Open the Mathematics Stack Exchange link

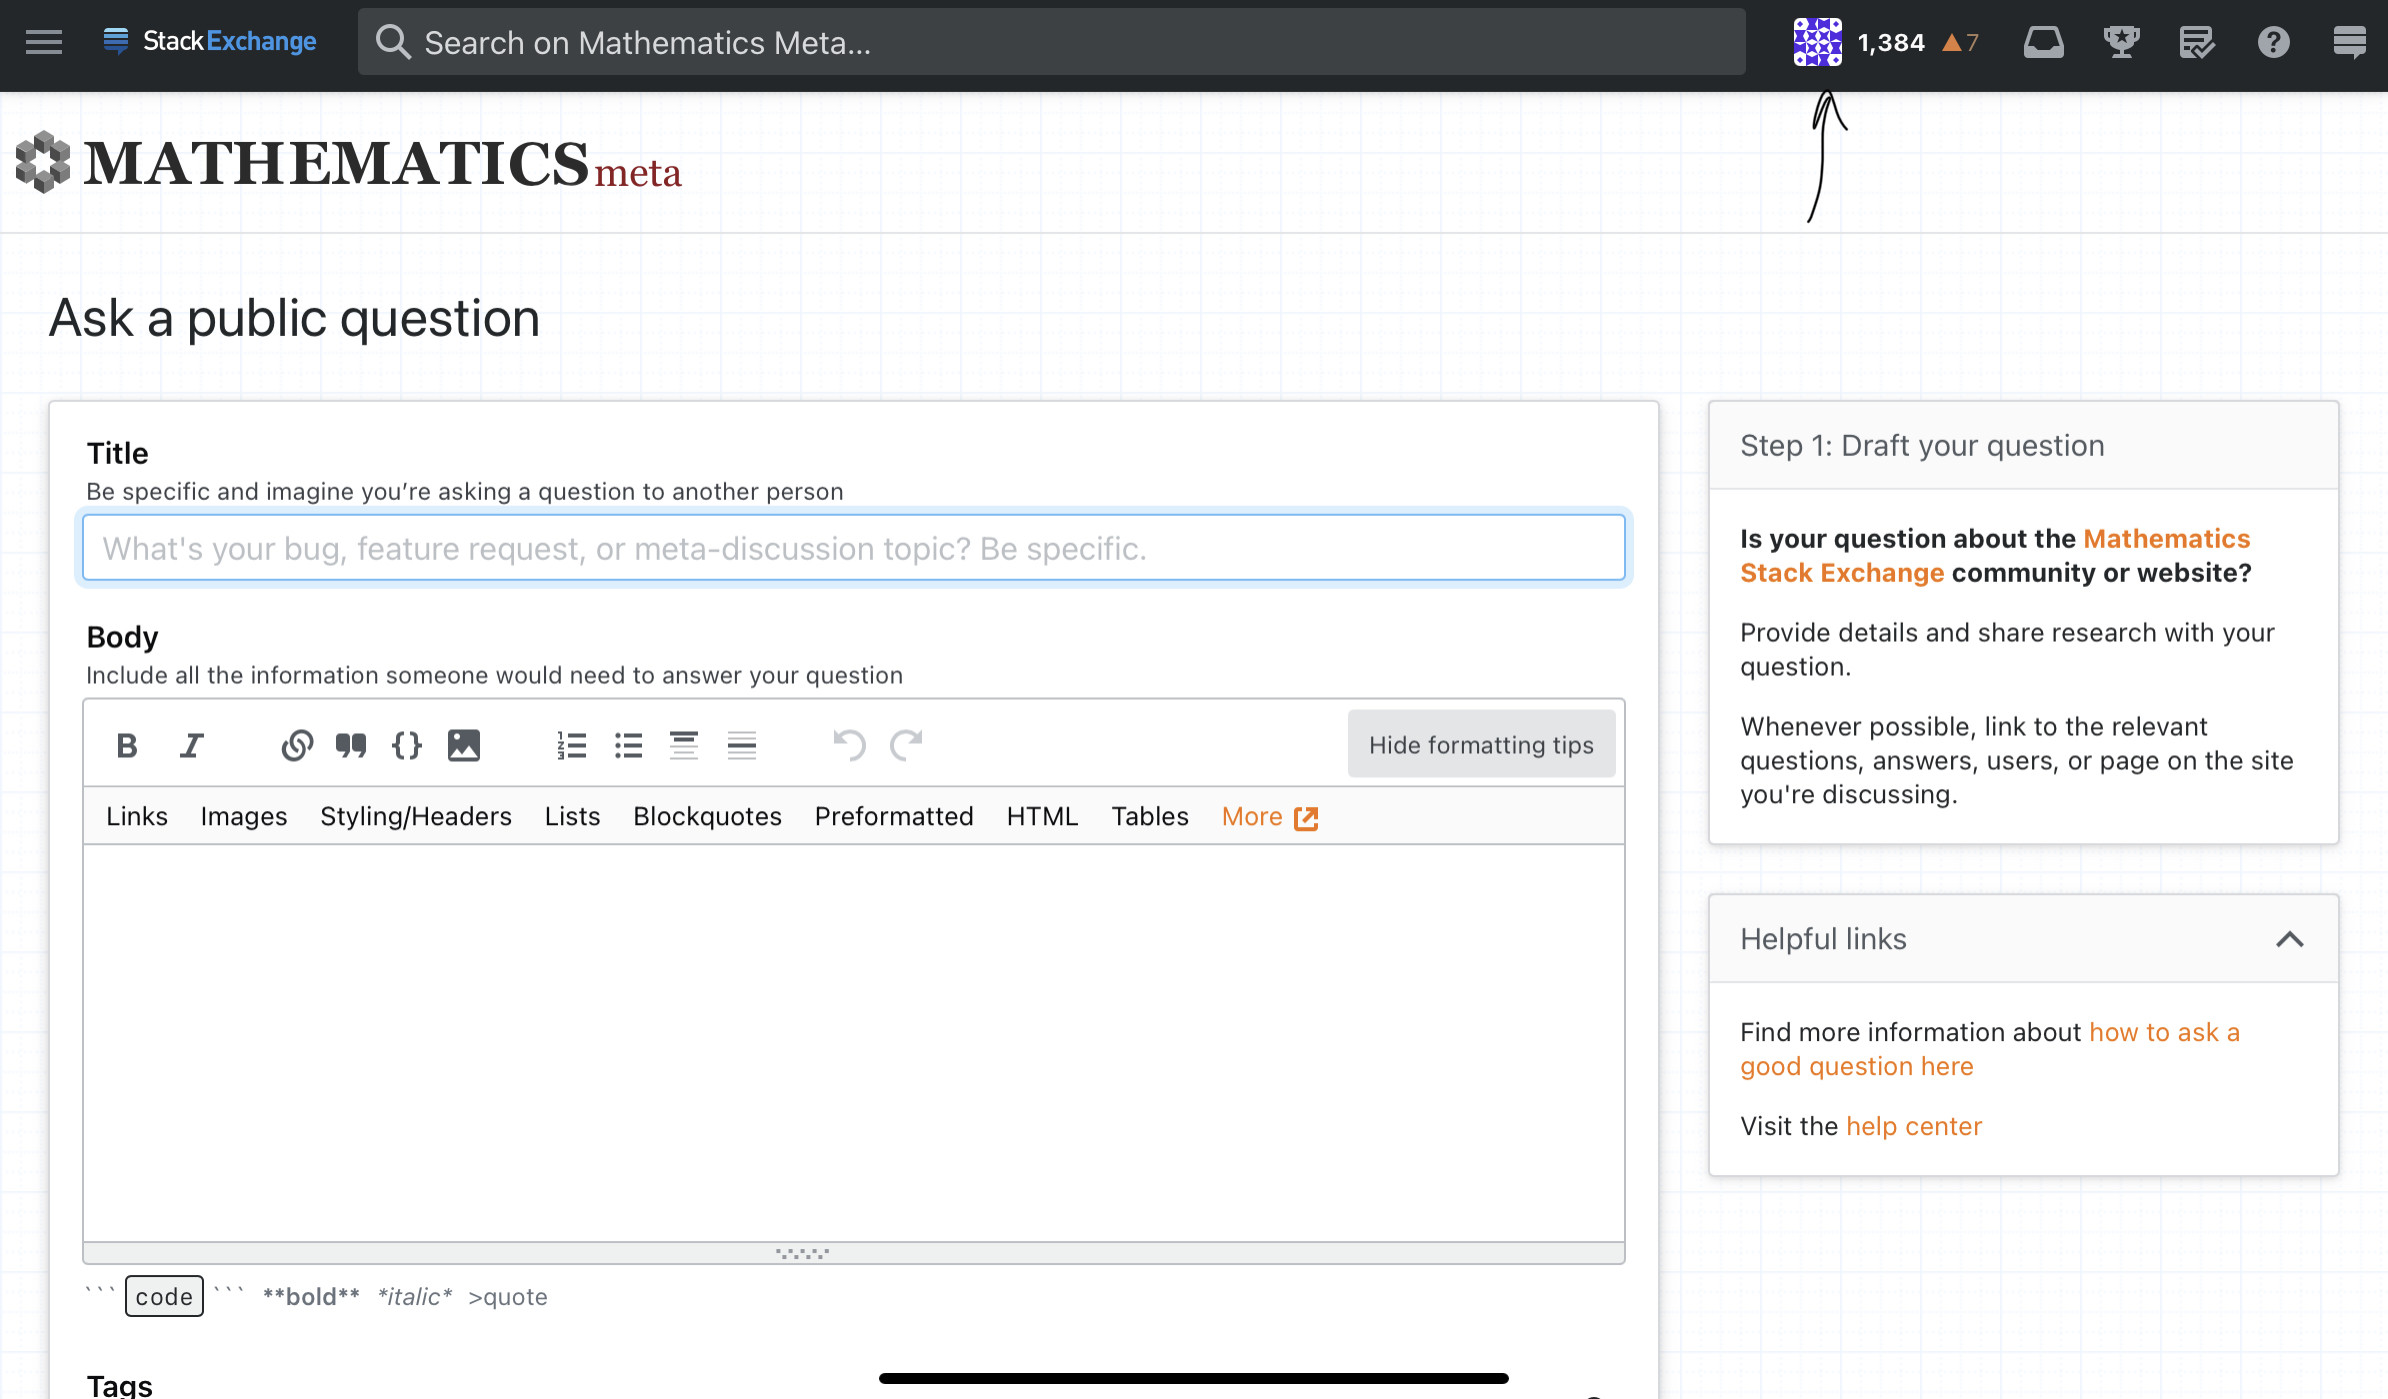tap(1995, 556)
